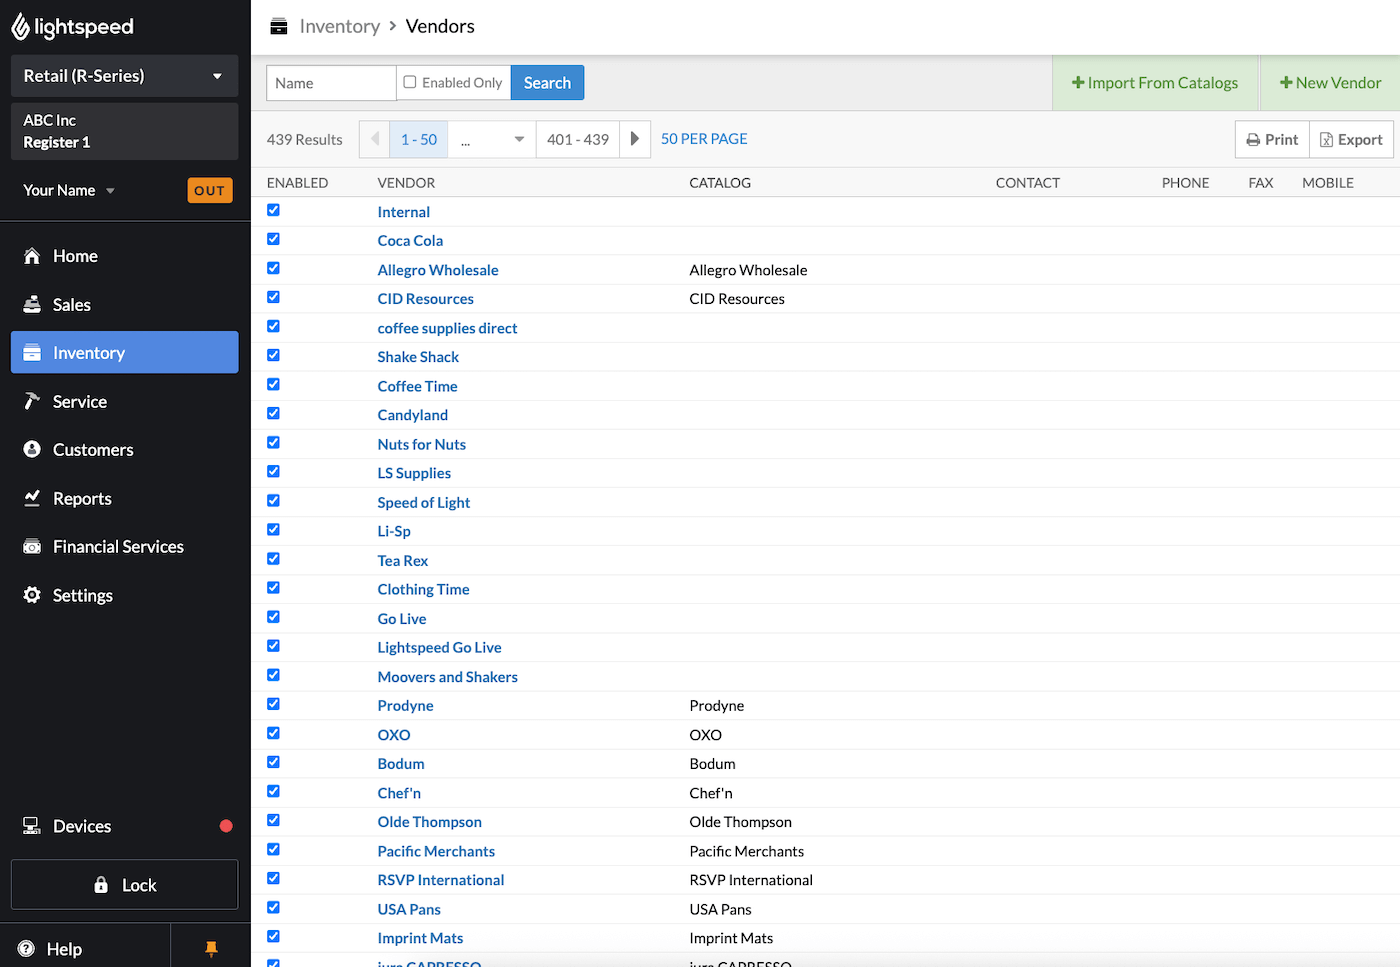This screenshot has width=1400, height=967.
Task: Disable the Shake Shack vendor checkbox
Action: [273, 355]
